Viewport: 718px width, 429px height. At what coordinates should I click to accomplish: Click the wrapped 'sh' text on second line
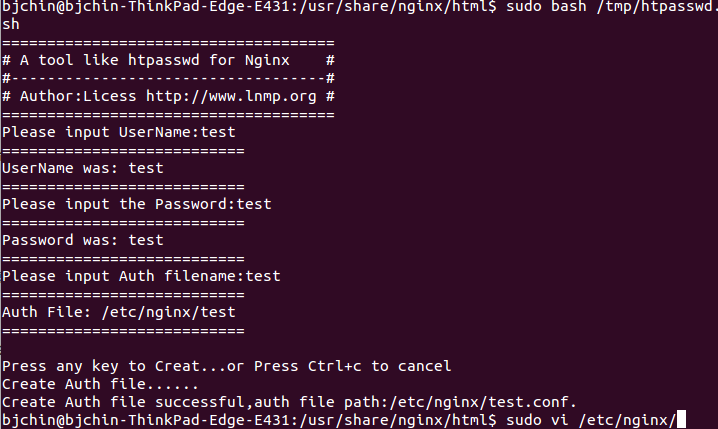(x=11, y=24)
